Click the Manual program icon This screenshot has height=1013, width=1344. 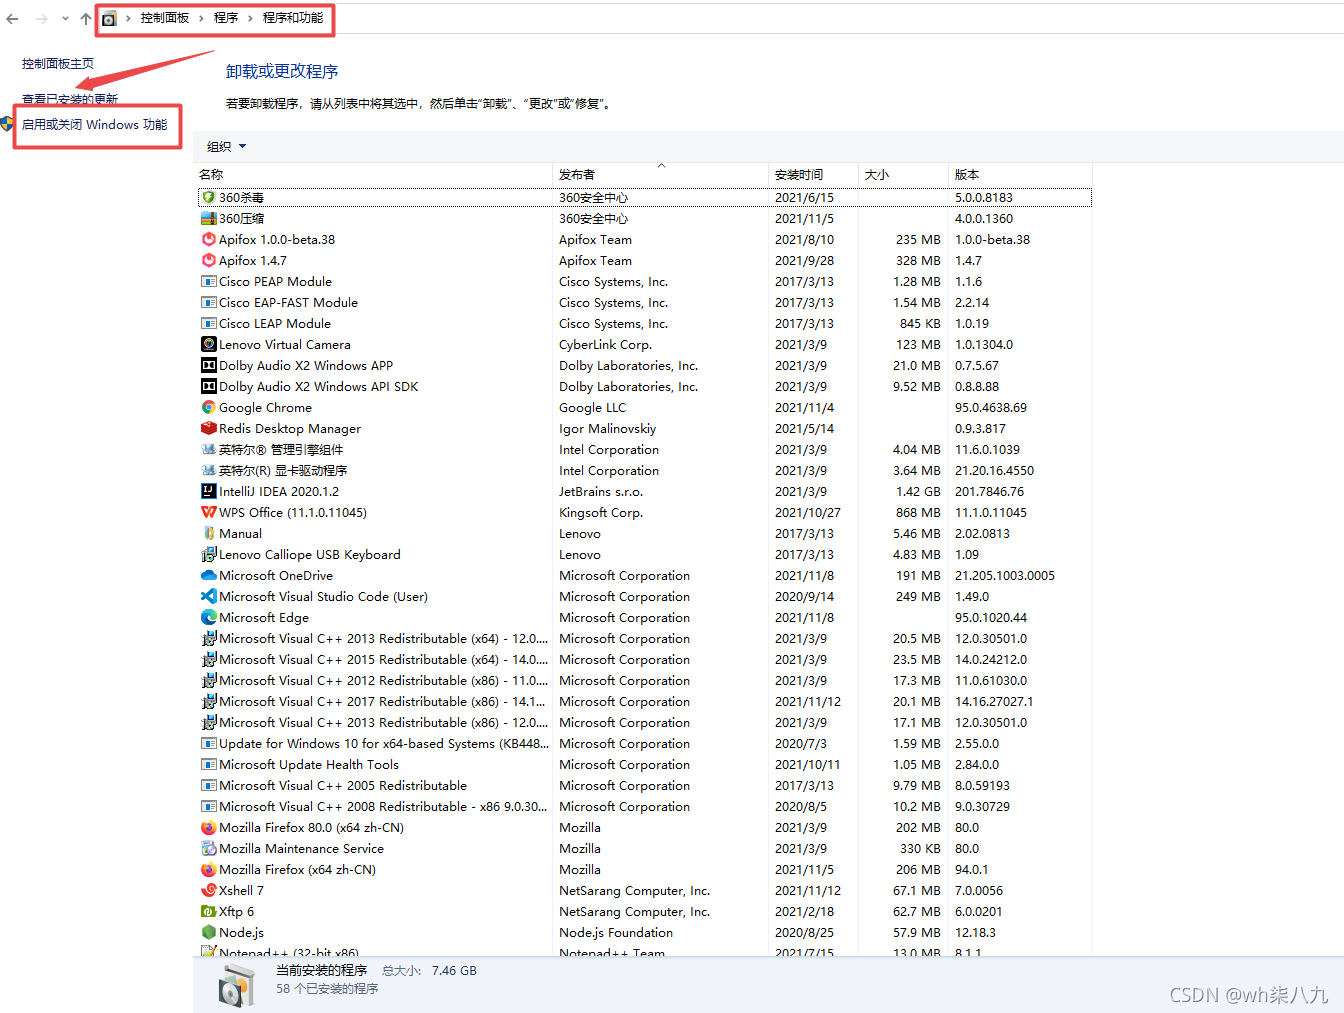pos(209,533)
